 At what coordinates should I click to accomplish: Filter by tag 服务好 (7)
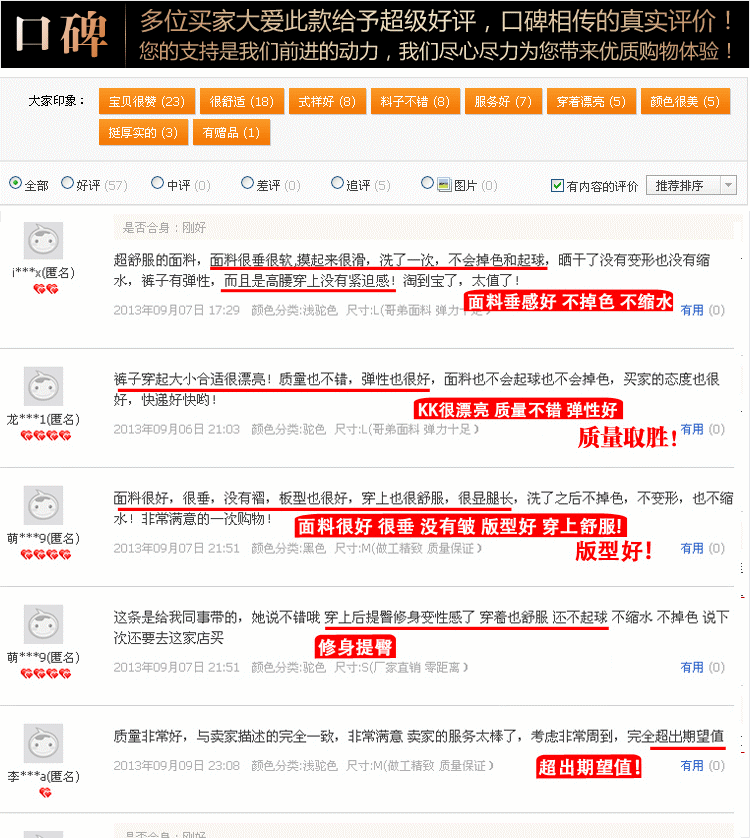pyautogui.click(x=503, y=102)
